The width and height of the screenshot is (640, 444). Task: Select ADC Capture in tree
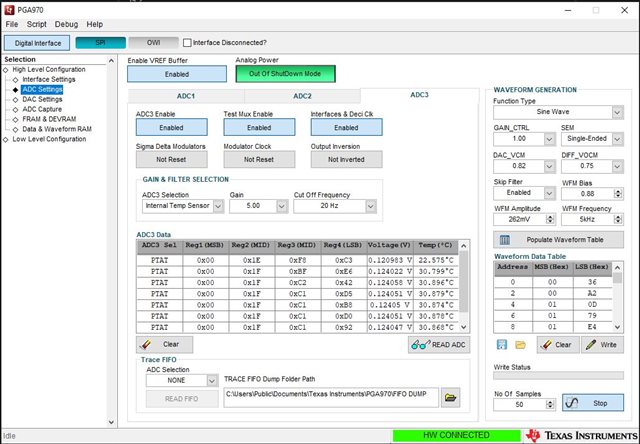pyautogui.click(x=42, y=109)
